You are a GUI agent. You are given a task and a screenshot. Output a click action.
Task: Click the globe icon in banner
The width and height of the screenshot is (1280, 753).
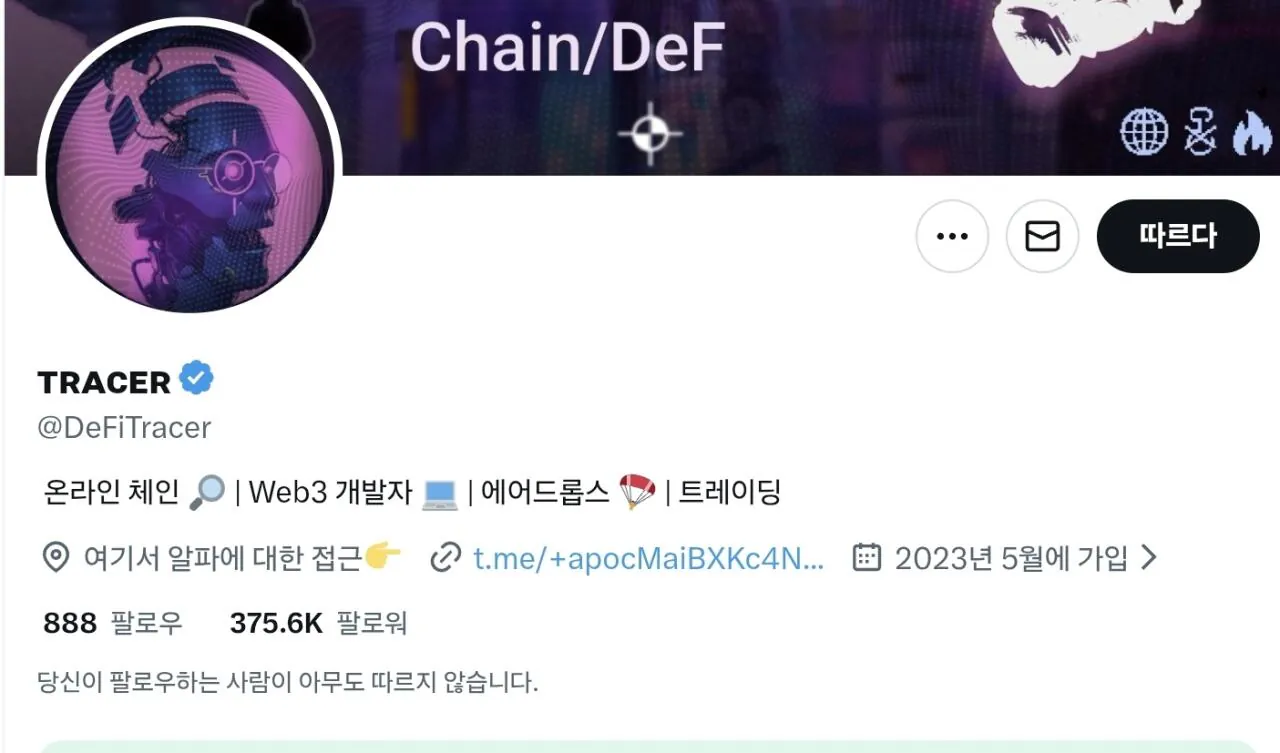pyautogui.click(x=1144, y=134)
